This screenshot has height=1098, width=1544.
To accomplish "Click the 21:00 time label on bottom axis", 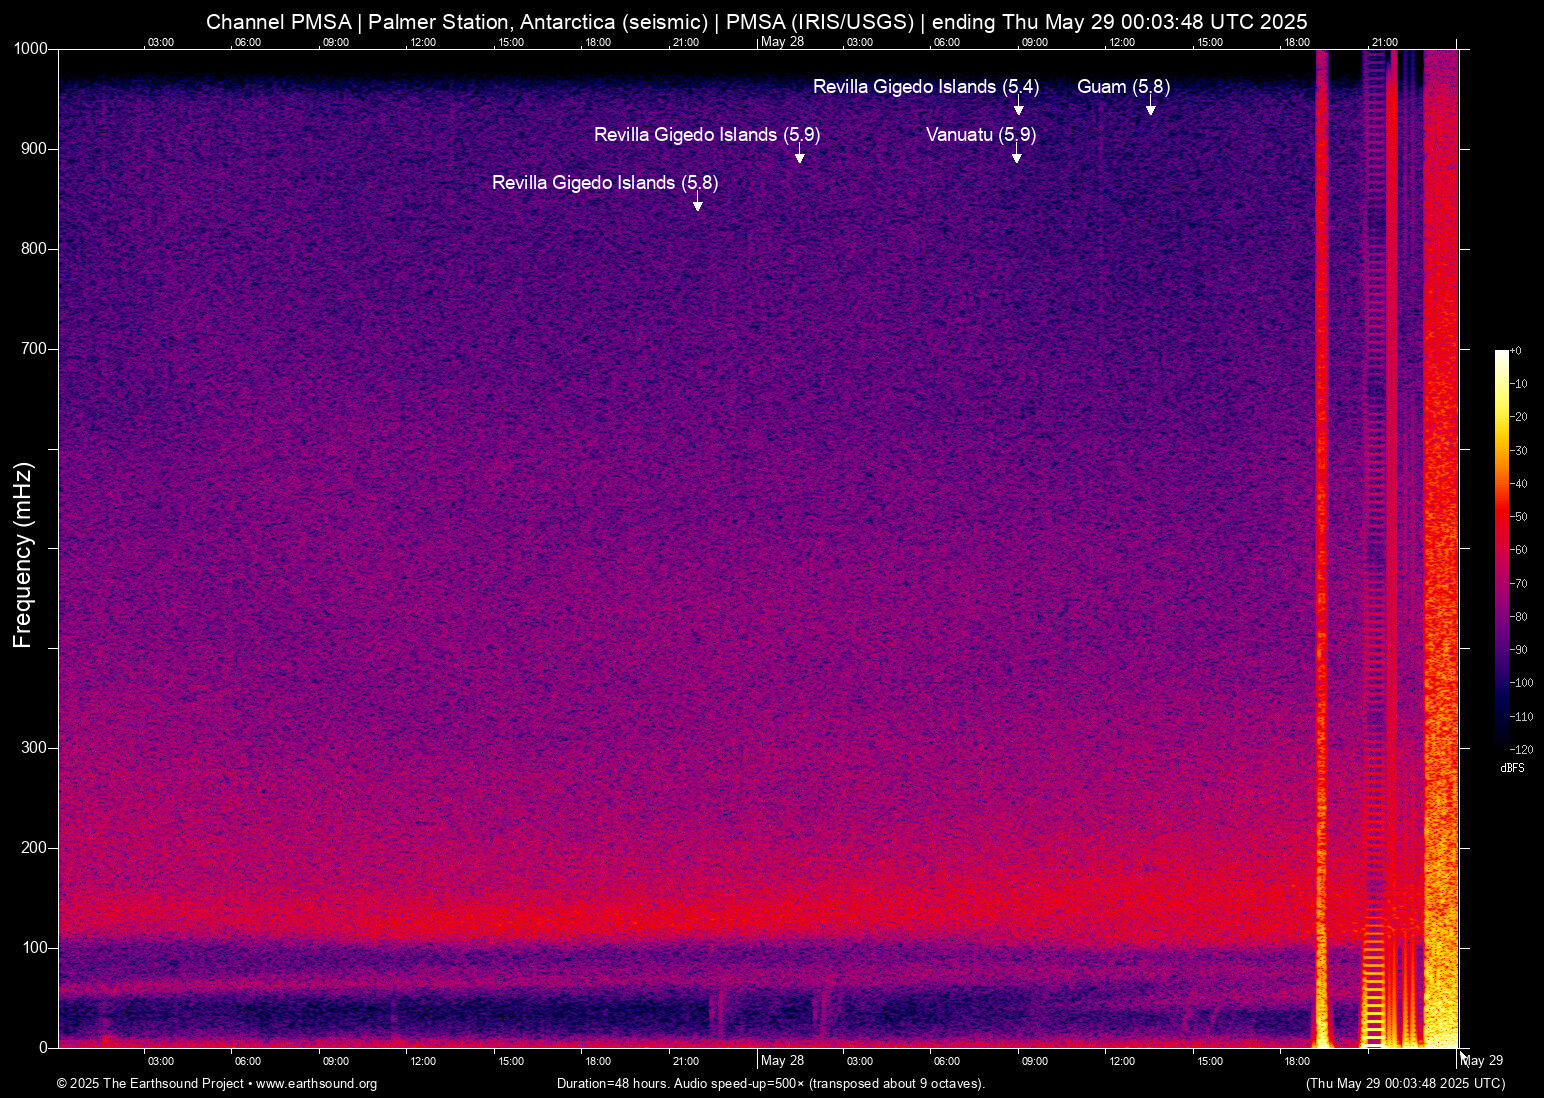I will 685,1061.
